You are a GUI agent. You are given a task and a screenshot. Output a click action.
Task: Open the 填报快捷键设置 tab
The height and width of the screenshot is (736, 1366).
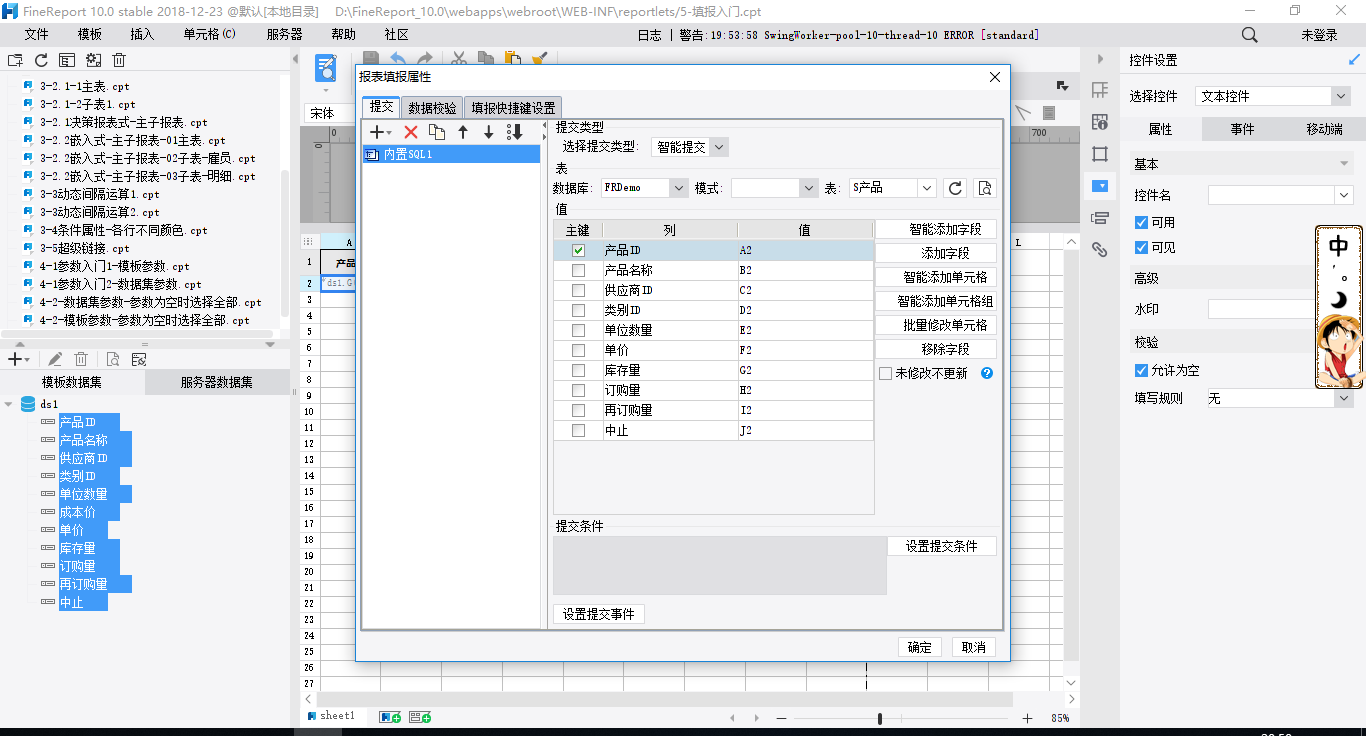tap(513, 108)
